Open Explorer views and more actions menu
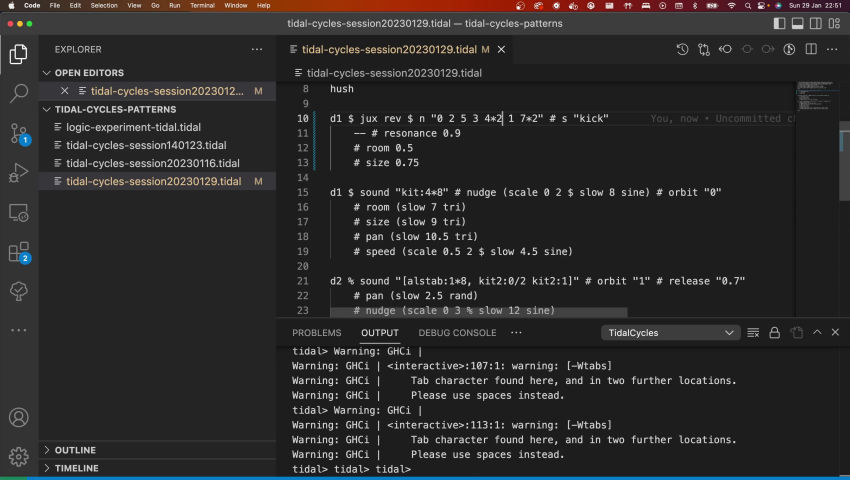 pyautogui.click(x=257, y=49)
